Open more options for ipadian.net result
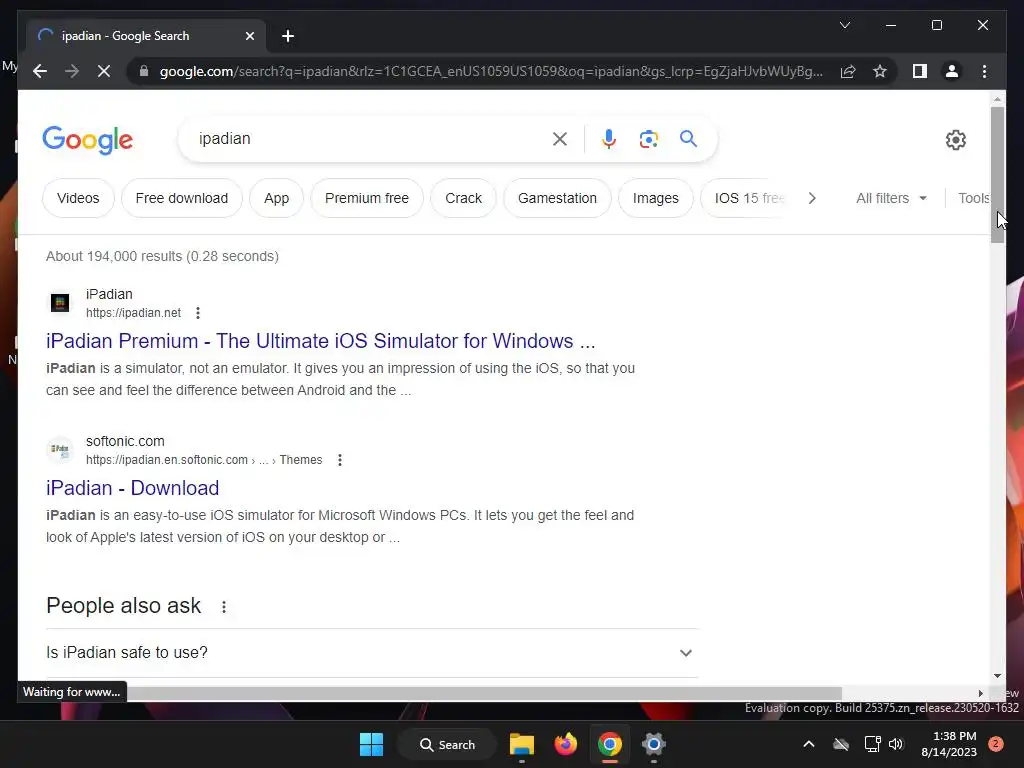The width and height of the screenshot is (1024, 768). coord(198,313)
